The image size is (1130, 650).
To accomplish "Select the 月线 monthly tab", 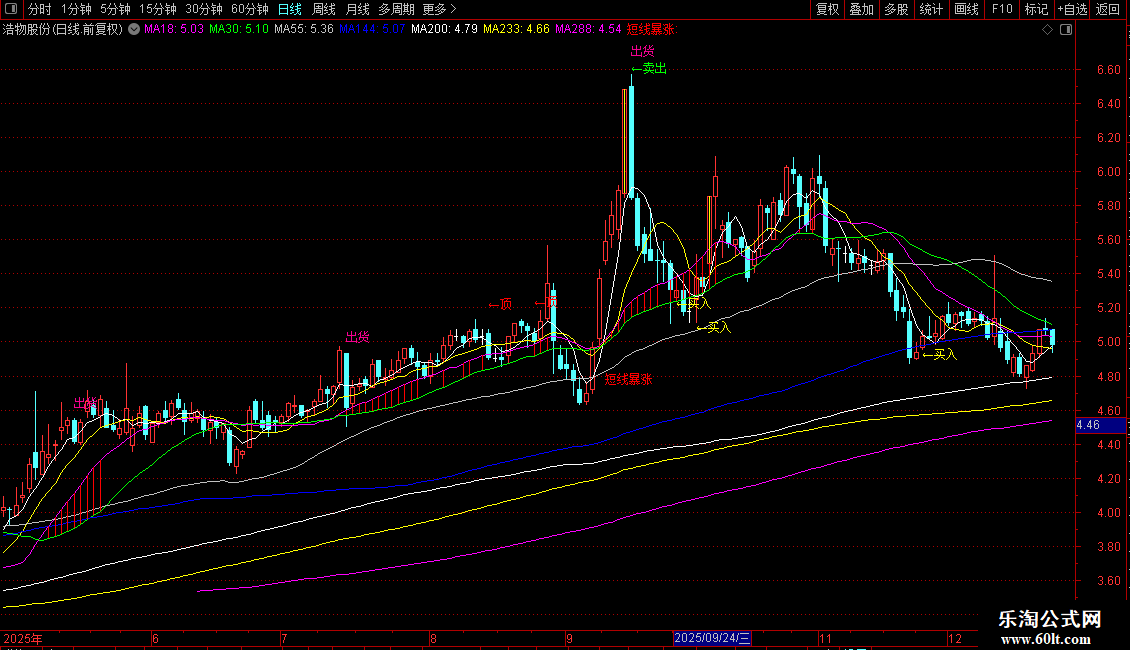I will pos(357,9).
